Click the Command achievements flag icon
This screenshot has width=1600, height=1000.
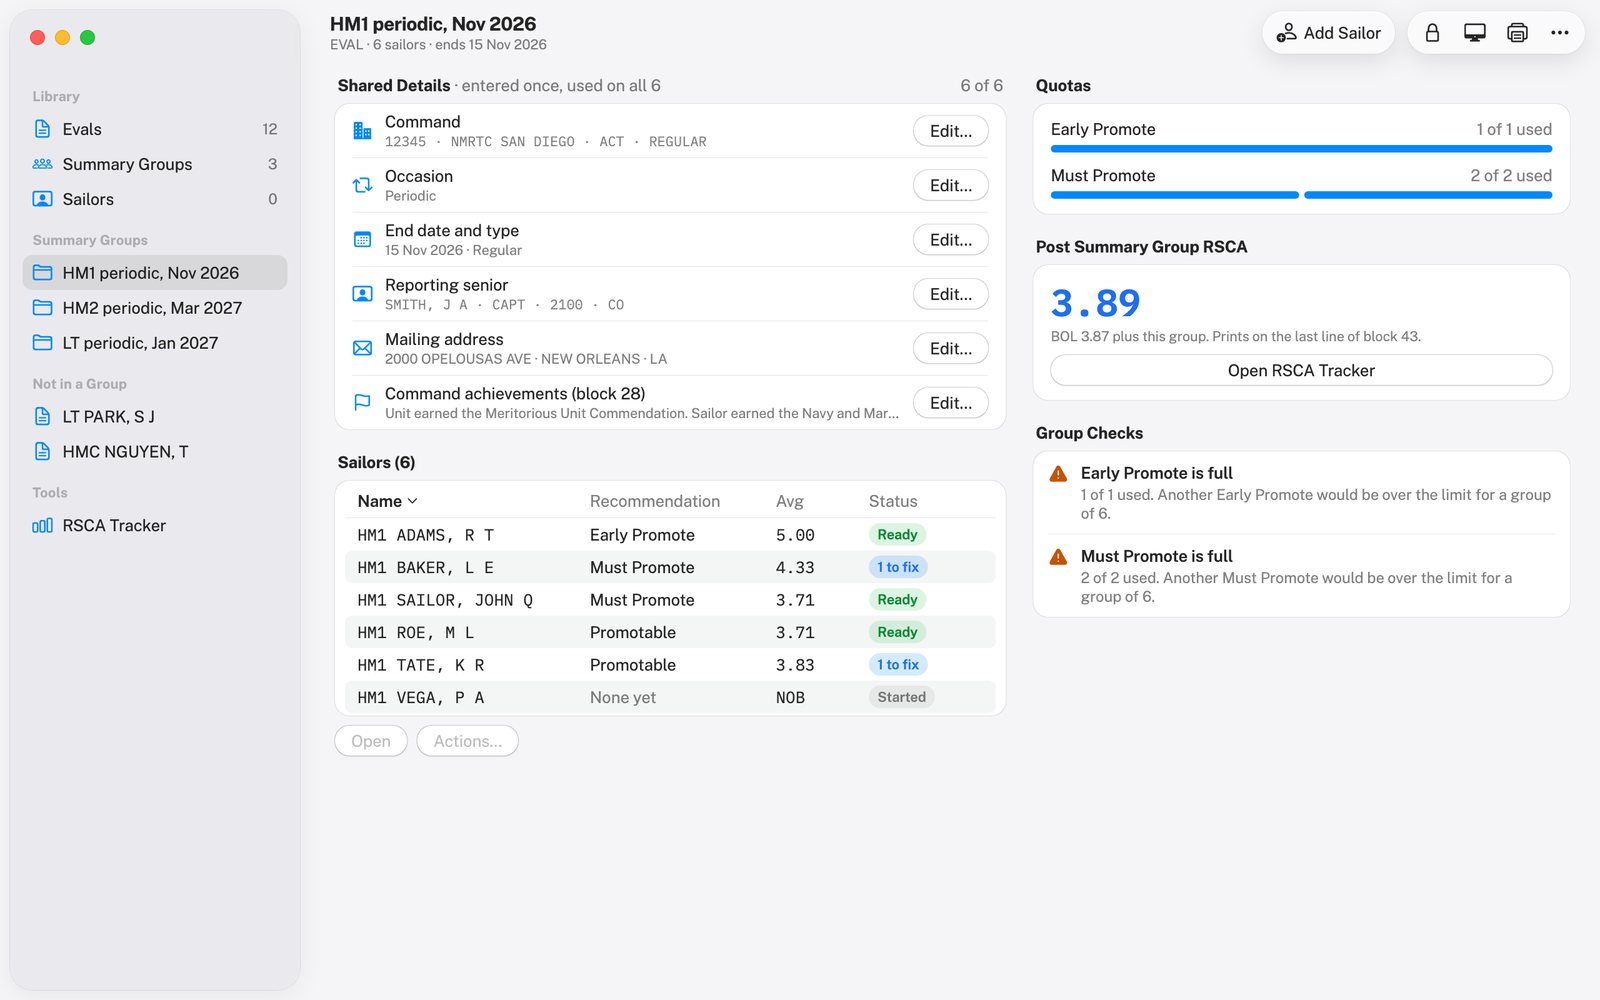[362, 403]
